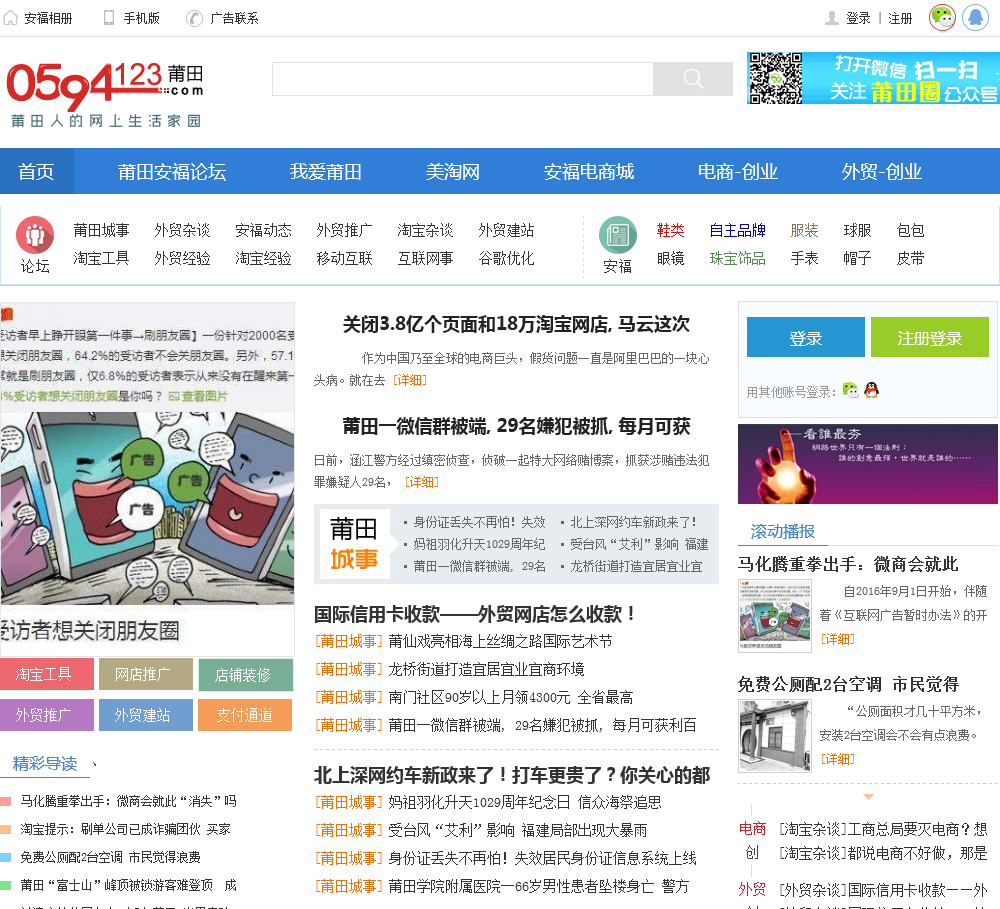Click the 0594123 莆田 site logo
1000x909 pixels.
[x=105, y=94]
